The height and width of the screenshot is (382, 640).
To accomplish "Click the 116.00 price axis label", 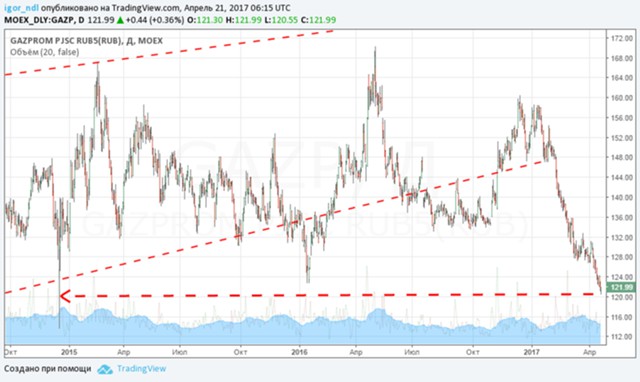I will pos(622,317).
